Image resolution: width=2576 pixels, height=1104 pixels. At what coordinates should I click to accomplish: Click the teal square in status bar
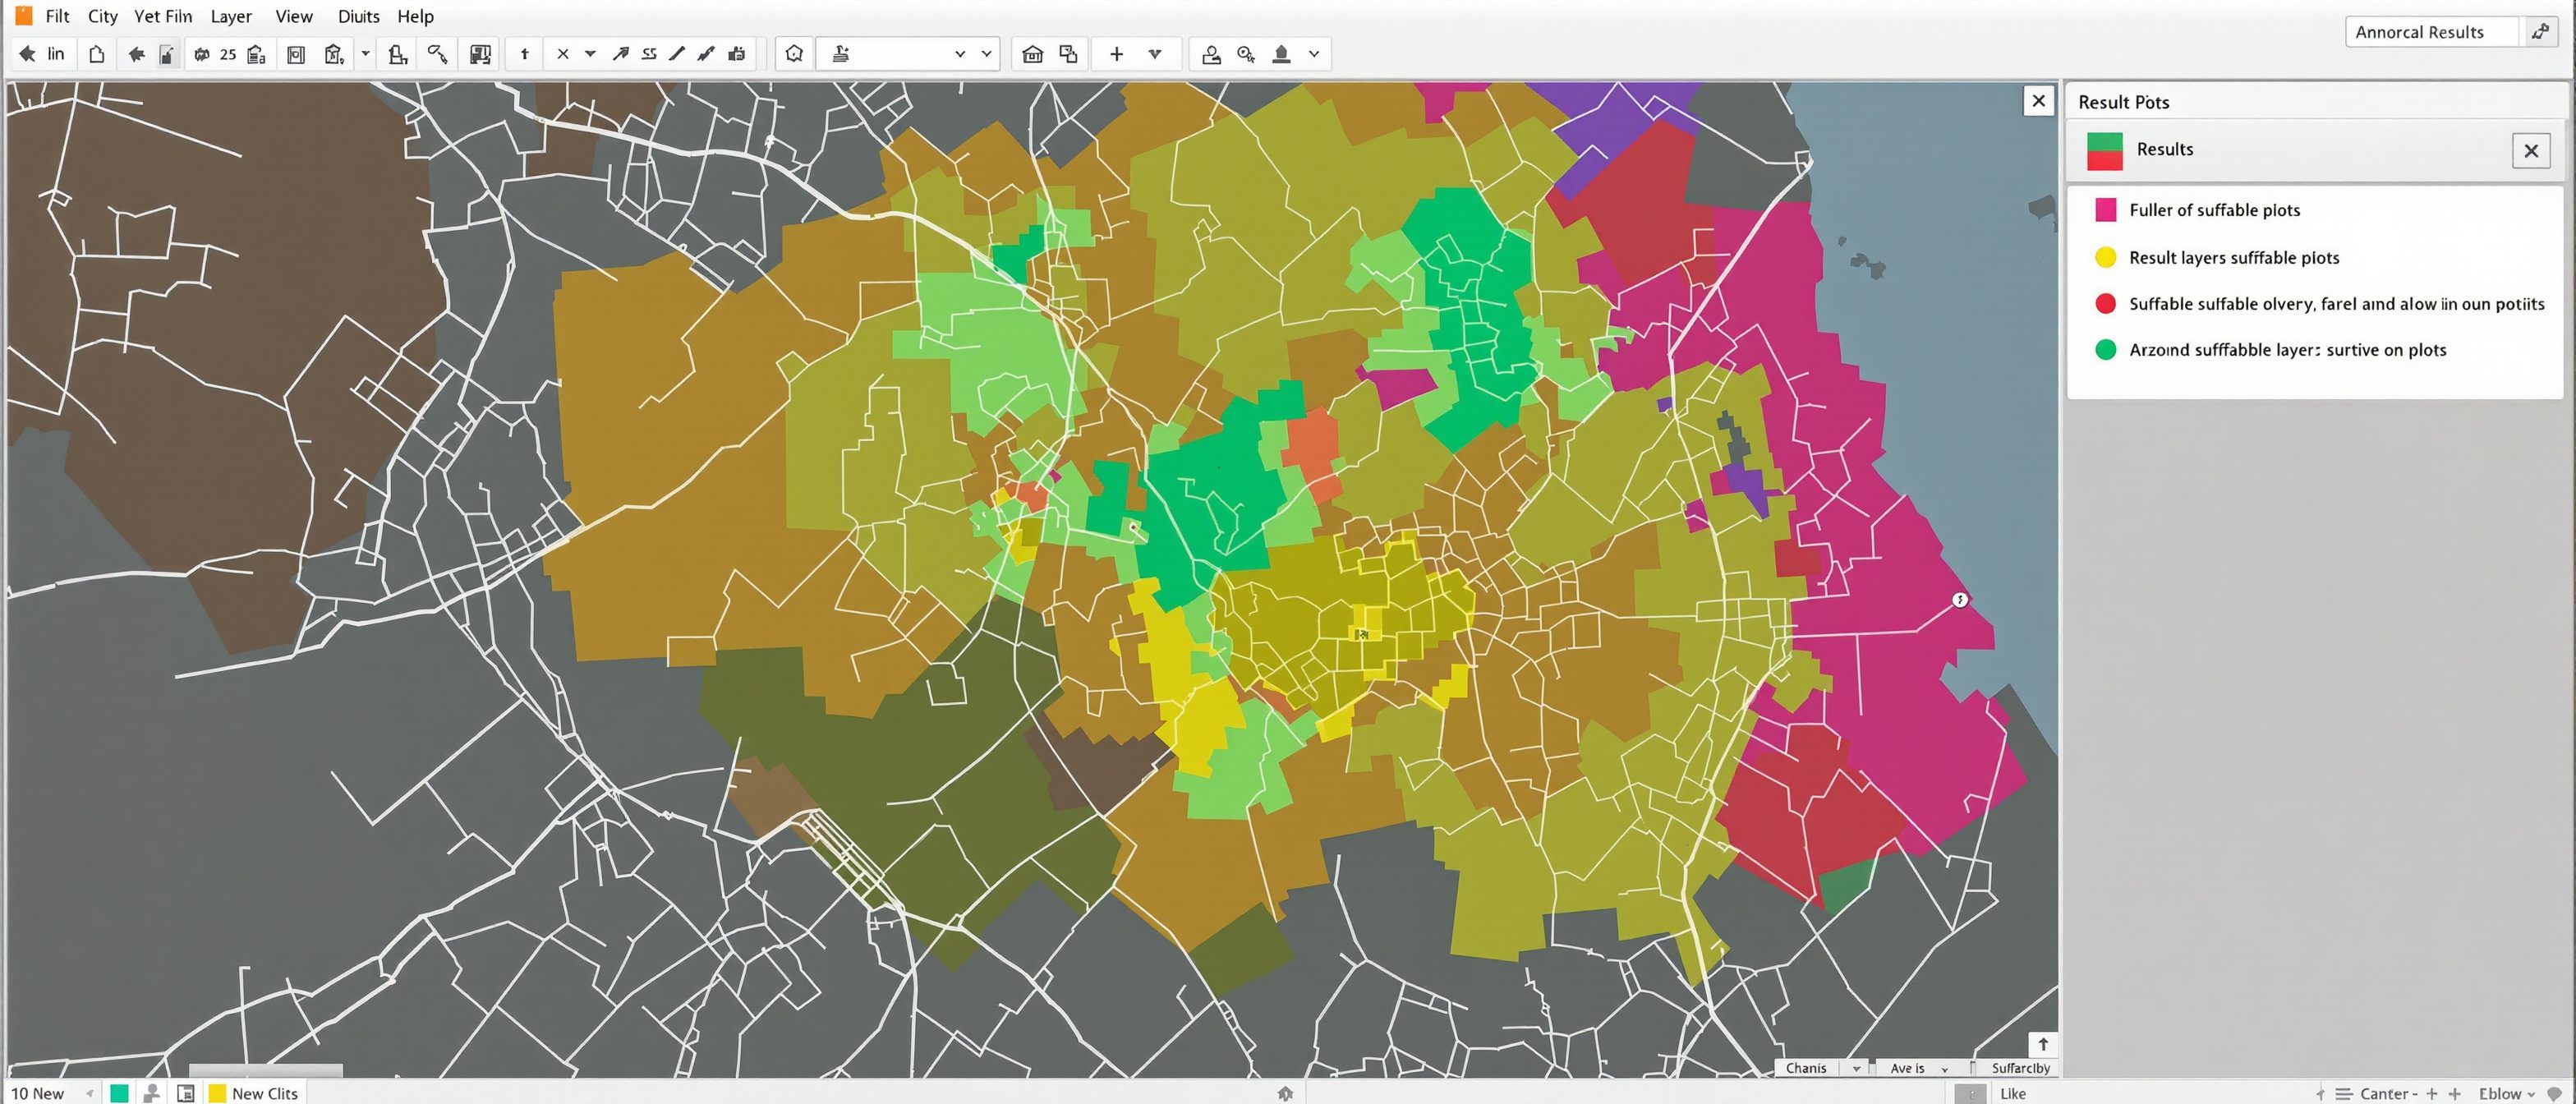[x=119, y=1093]
